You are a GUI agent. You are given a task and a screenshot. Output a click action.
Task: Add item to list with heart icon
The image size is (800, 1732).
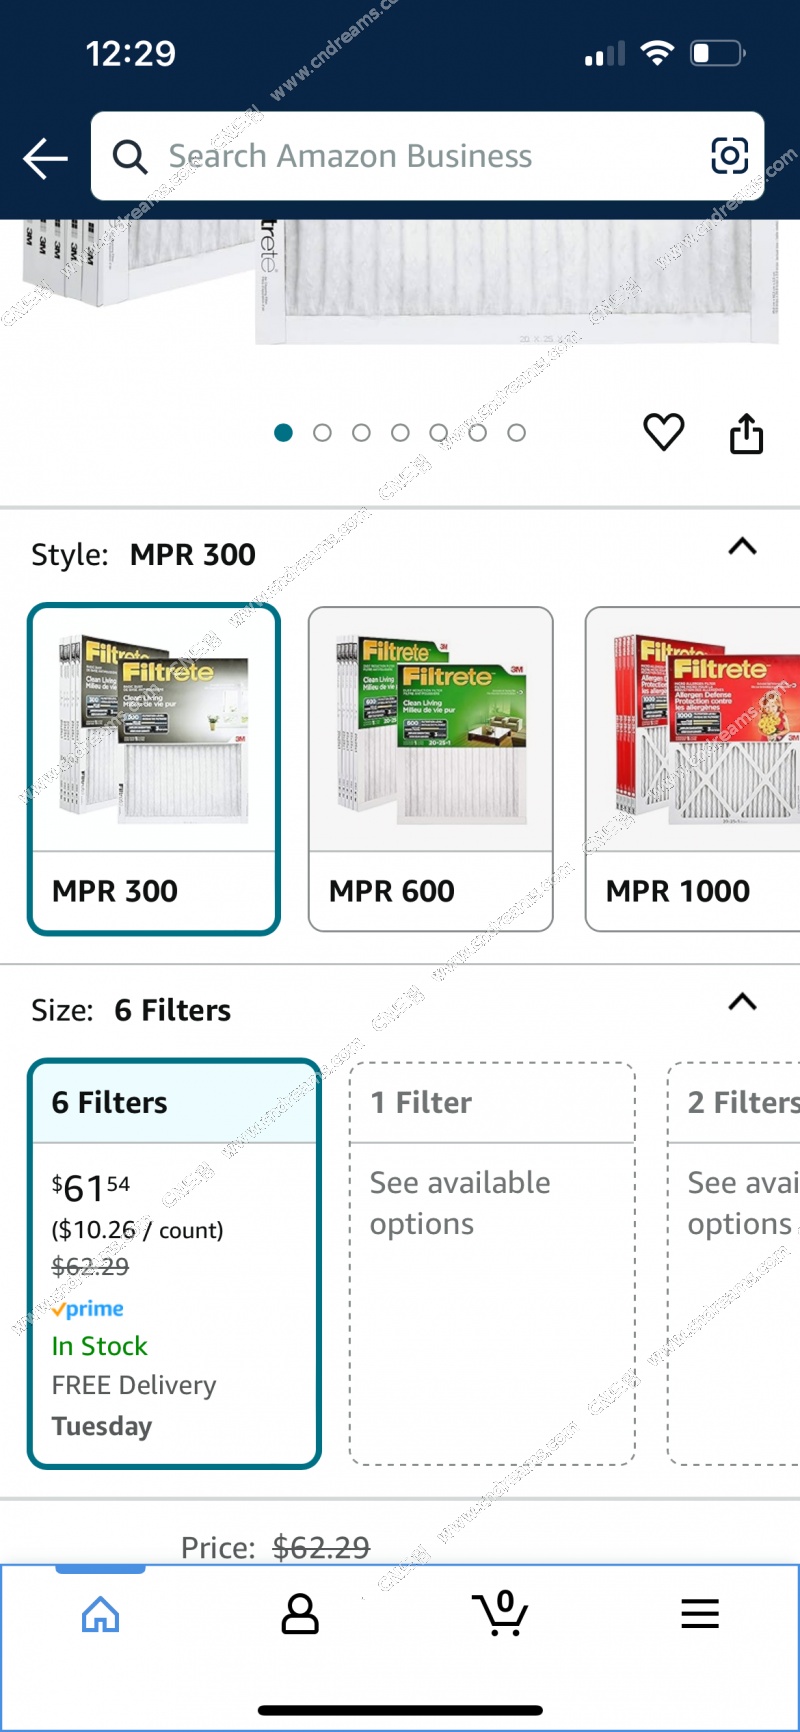point(663,432)
